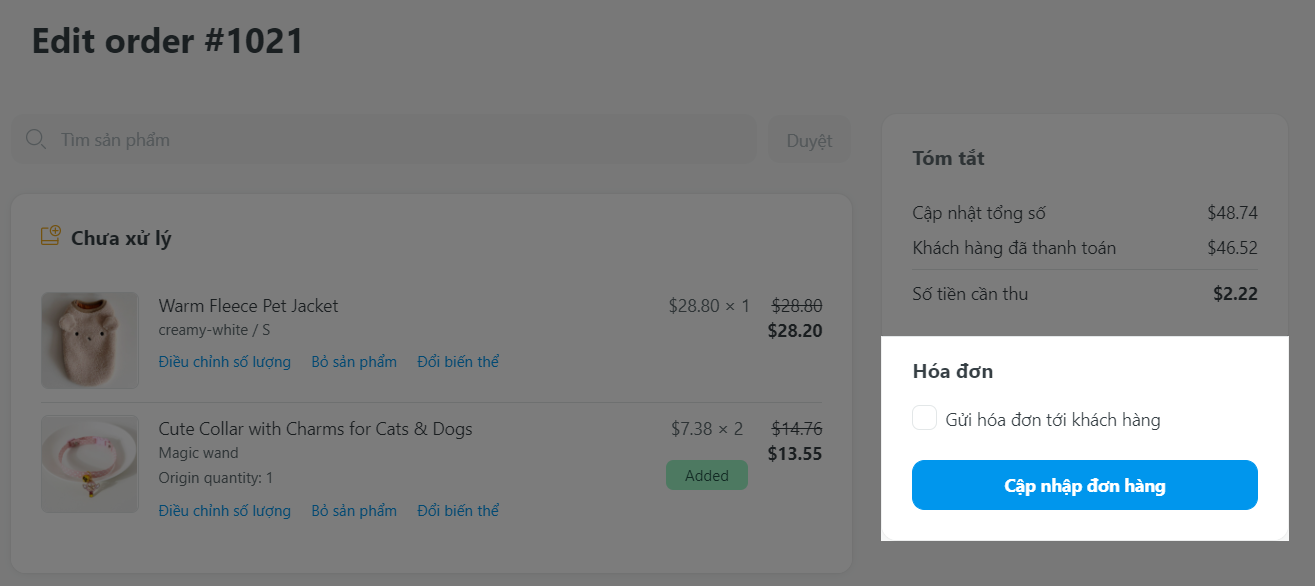This screenshot has width=1315, height=586.
Task: Click Đổi biến thể for Pet Jacket
Action: 458,362
